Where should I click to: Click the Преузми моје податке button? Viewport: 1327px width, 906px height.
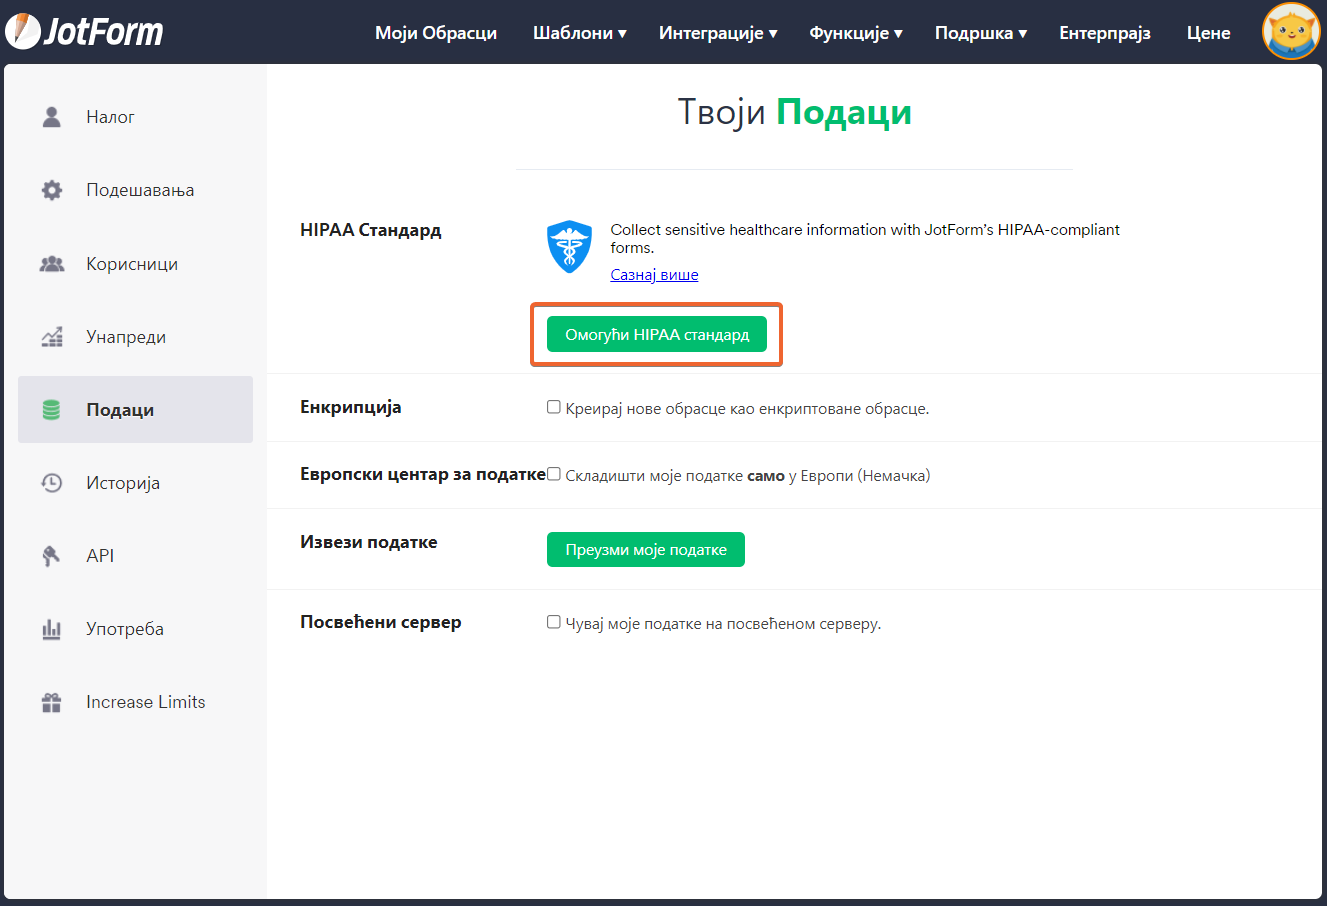tap(646, 549)
